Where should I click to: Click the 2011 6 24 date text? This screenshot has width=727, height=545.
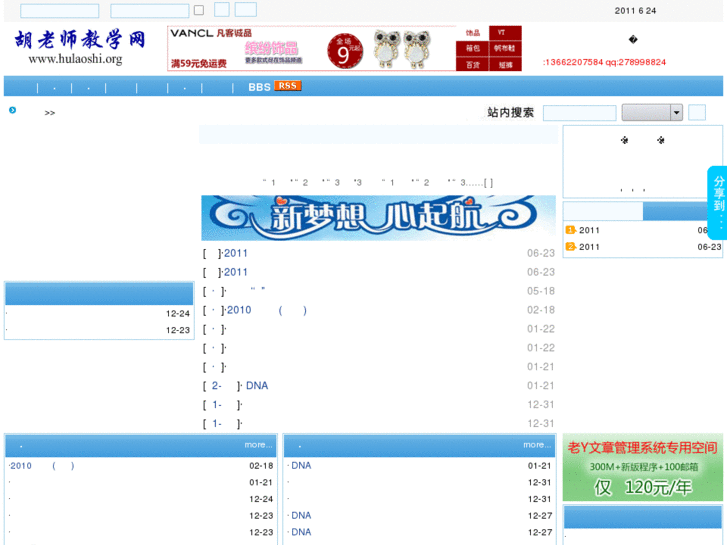(635, 11)
